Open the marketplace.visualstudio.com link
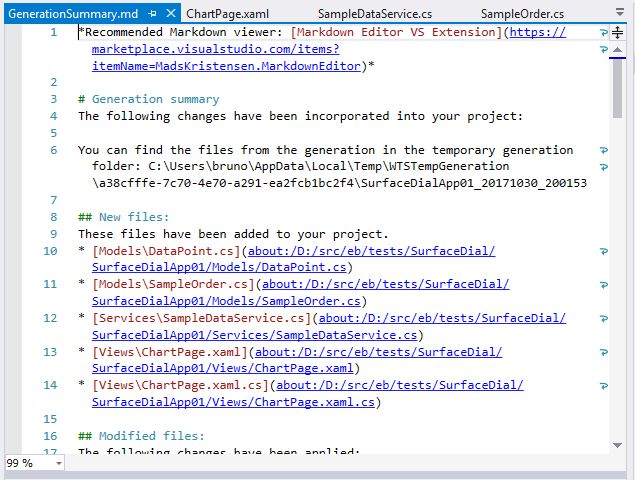This screenshot has width=635, height=480. 215,49
